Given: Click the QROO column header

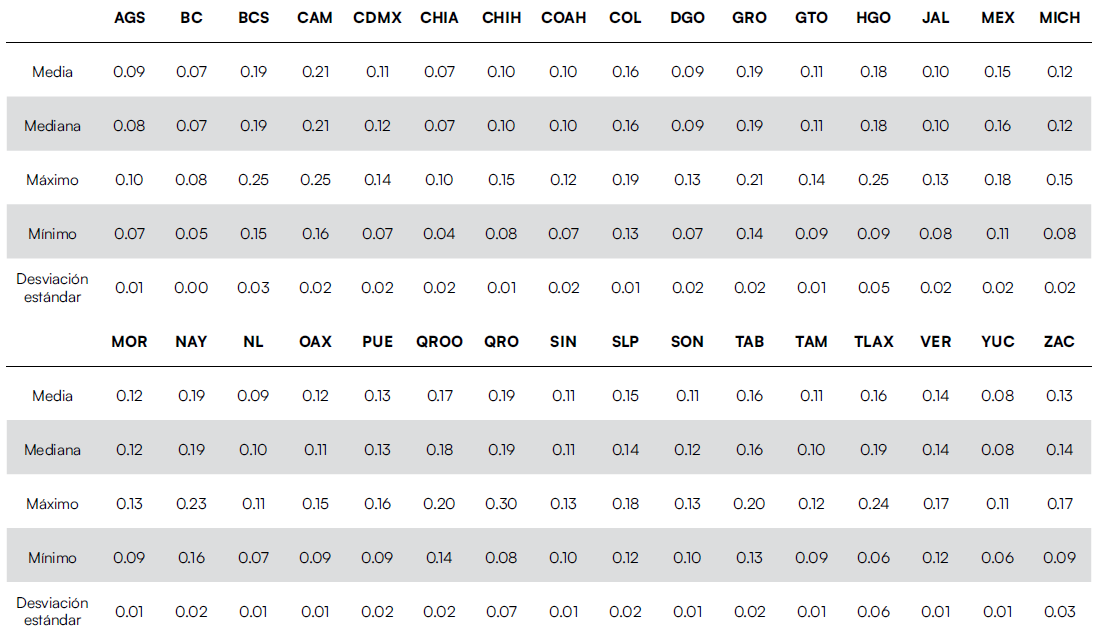Looking at the screenshot, I should [439, 342].
